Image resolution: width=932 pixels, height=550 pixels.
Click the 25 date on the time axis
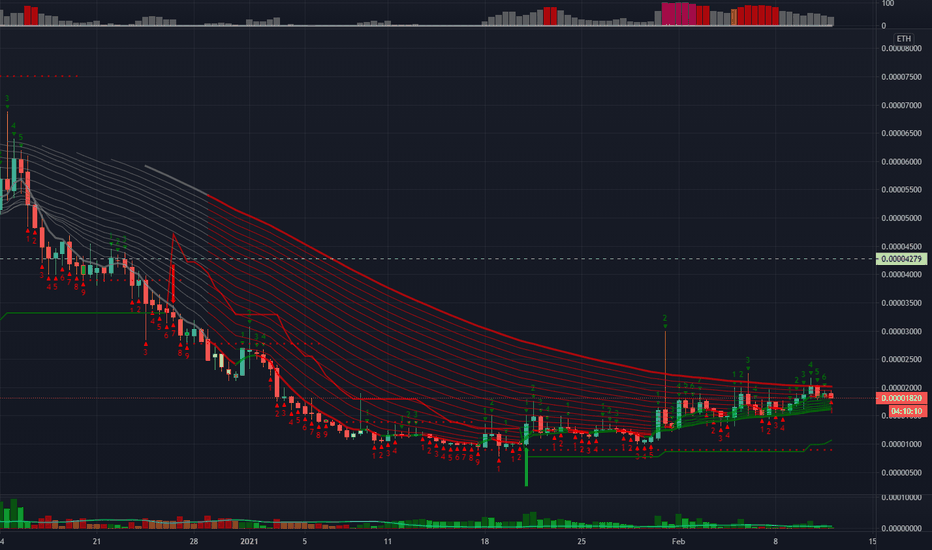tap(581, 541)
